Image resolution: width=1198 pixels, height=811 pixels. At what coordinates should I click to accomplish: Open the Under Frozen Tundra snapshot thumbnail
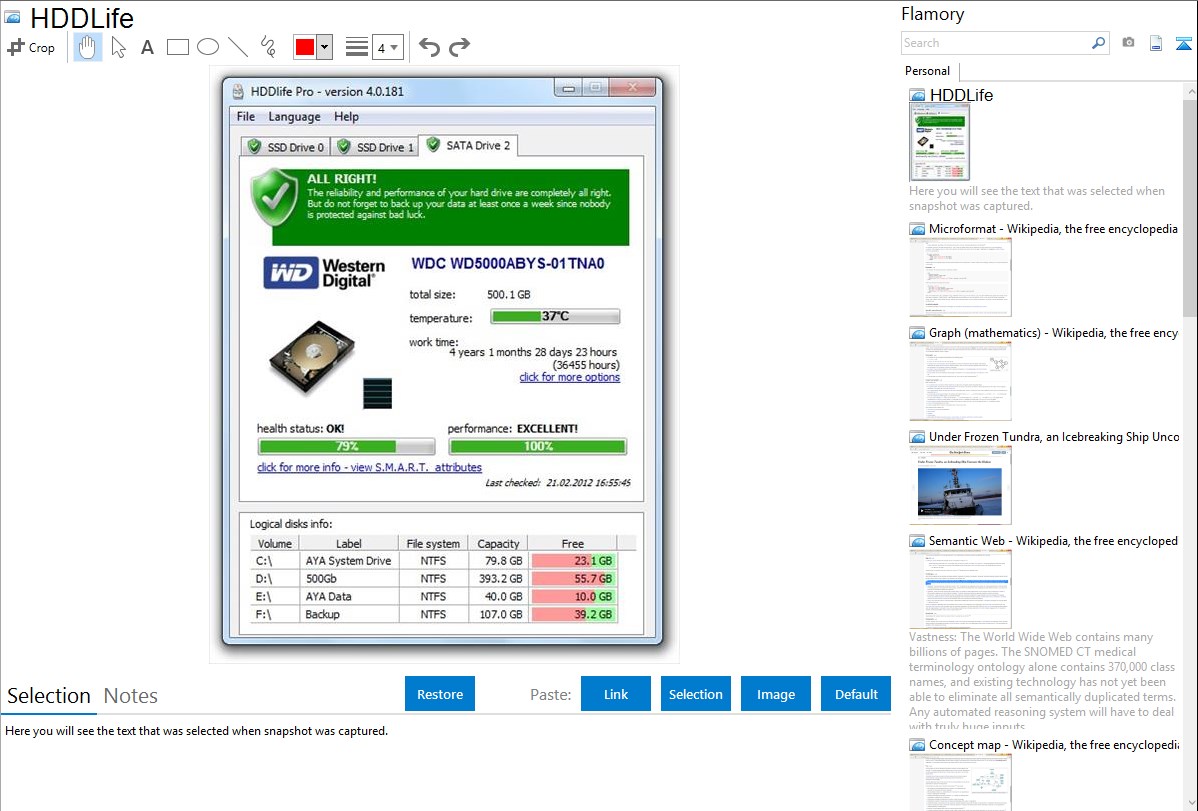pyautogui.click(x=960, y=485)
